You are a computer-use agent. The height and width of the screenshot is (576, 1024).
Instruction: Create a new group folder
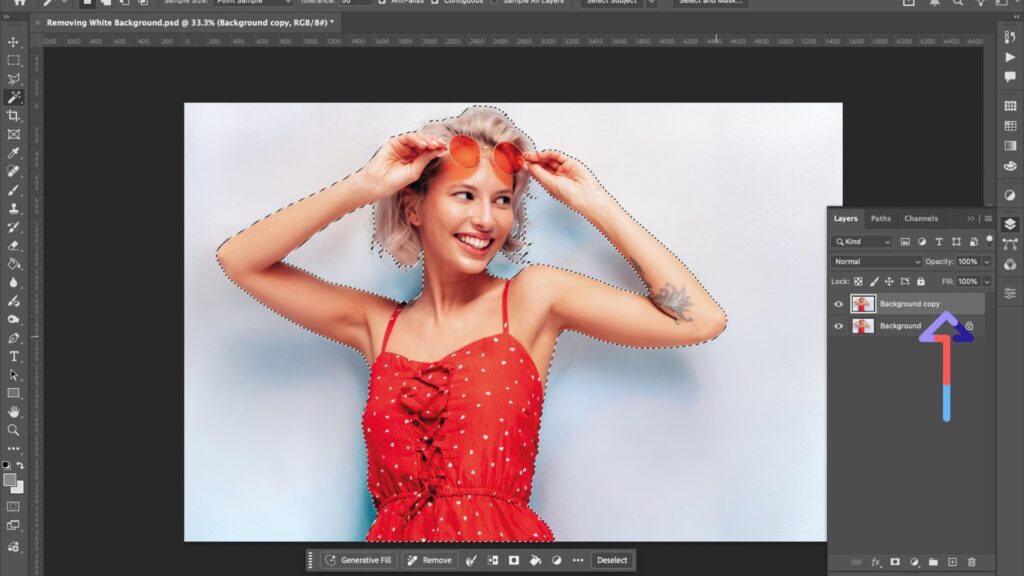(933, 562)
